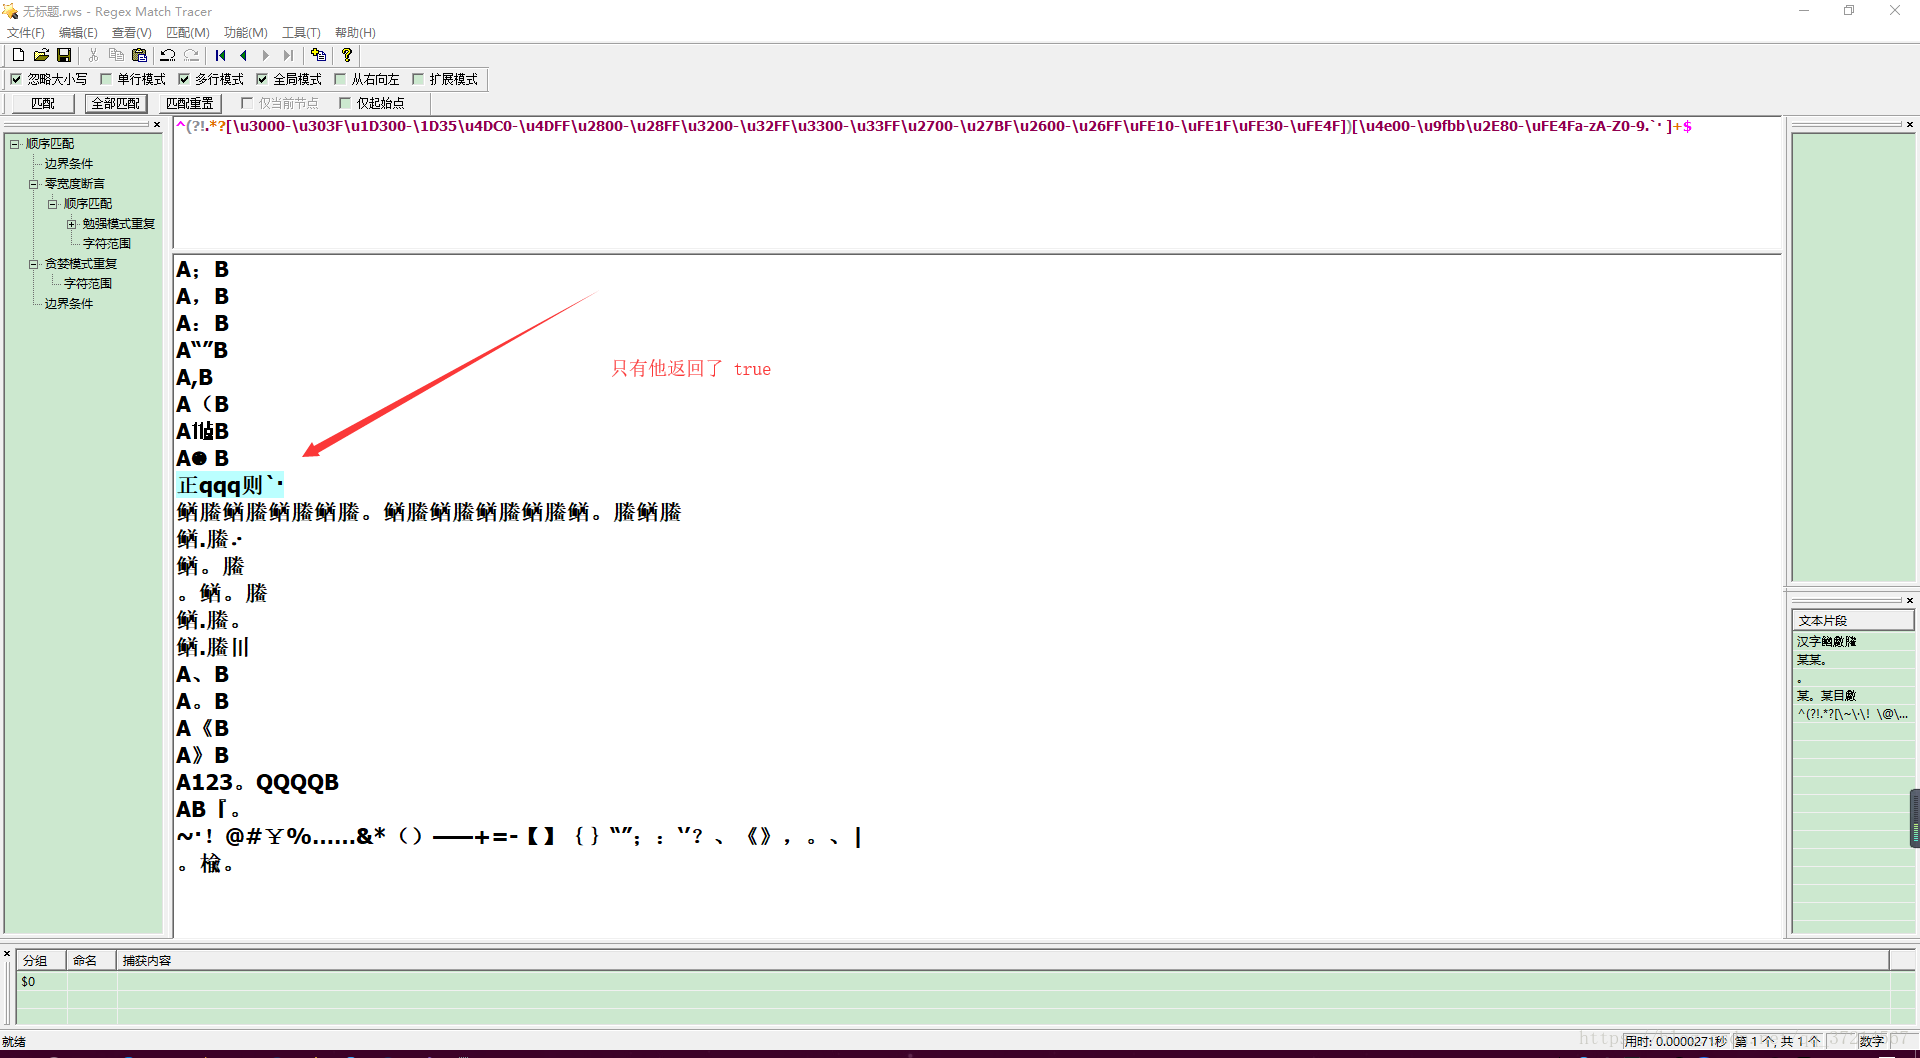Save the file with the floppy icon
The width and height of the screenshot is (1920, 1058).
(x=64, y=55)
